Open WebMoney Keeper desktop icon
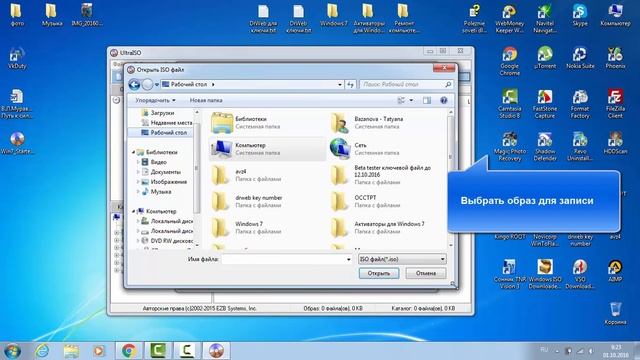Image resolution: width=640 pixels, height=360 pixels. 509,18
